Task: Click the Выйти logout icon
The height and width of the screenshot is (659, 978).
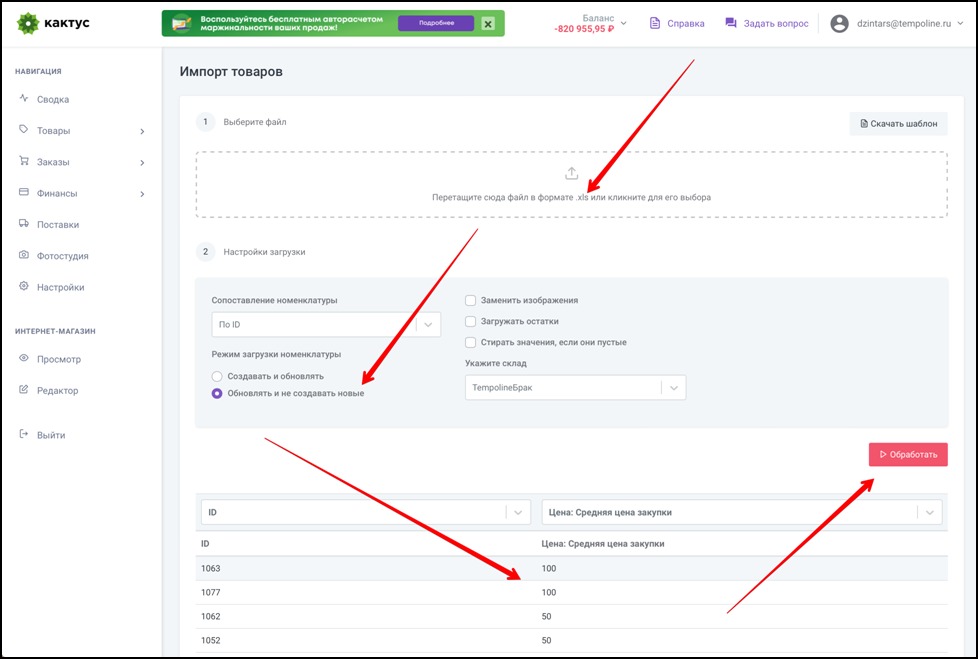Action: 24,435
